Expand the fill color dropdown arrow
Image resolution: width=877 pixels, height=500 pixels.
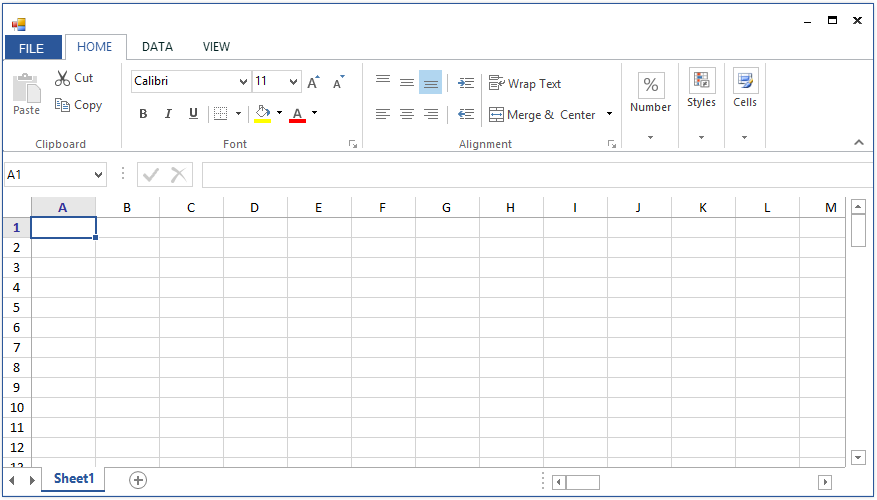(280, 113)
